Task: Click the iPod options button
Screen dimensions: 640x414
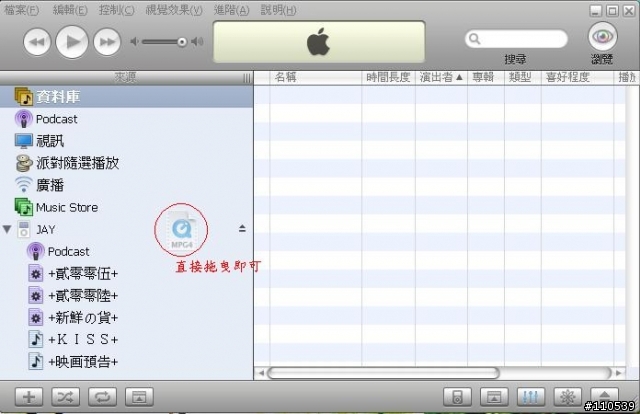Action: [x=457, y=396]
